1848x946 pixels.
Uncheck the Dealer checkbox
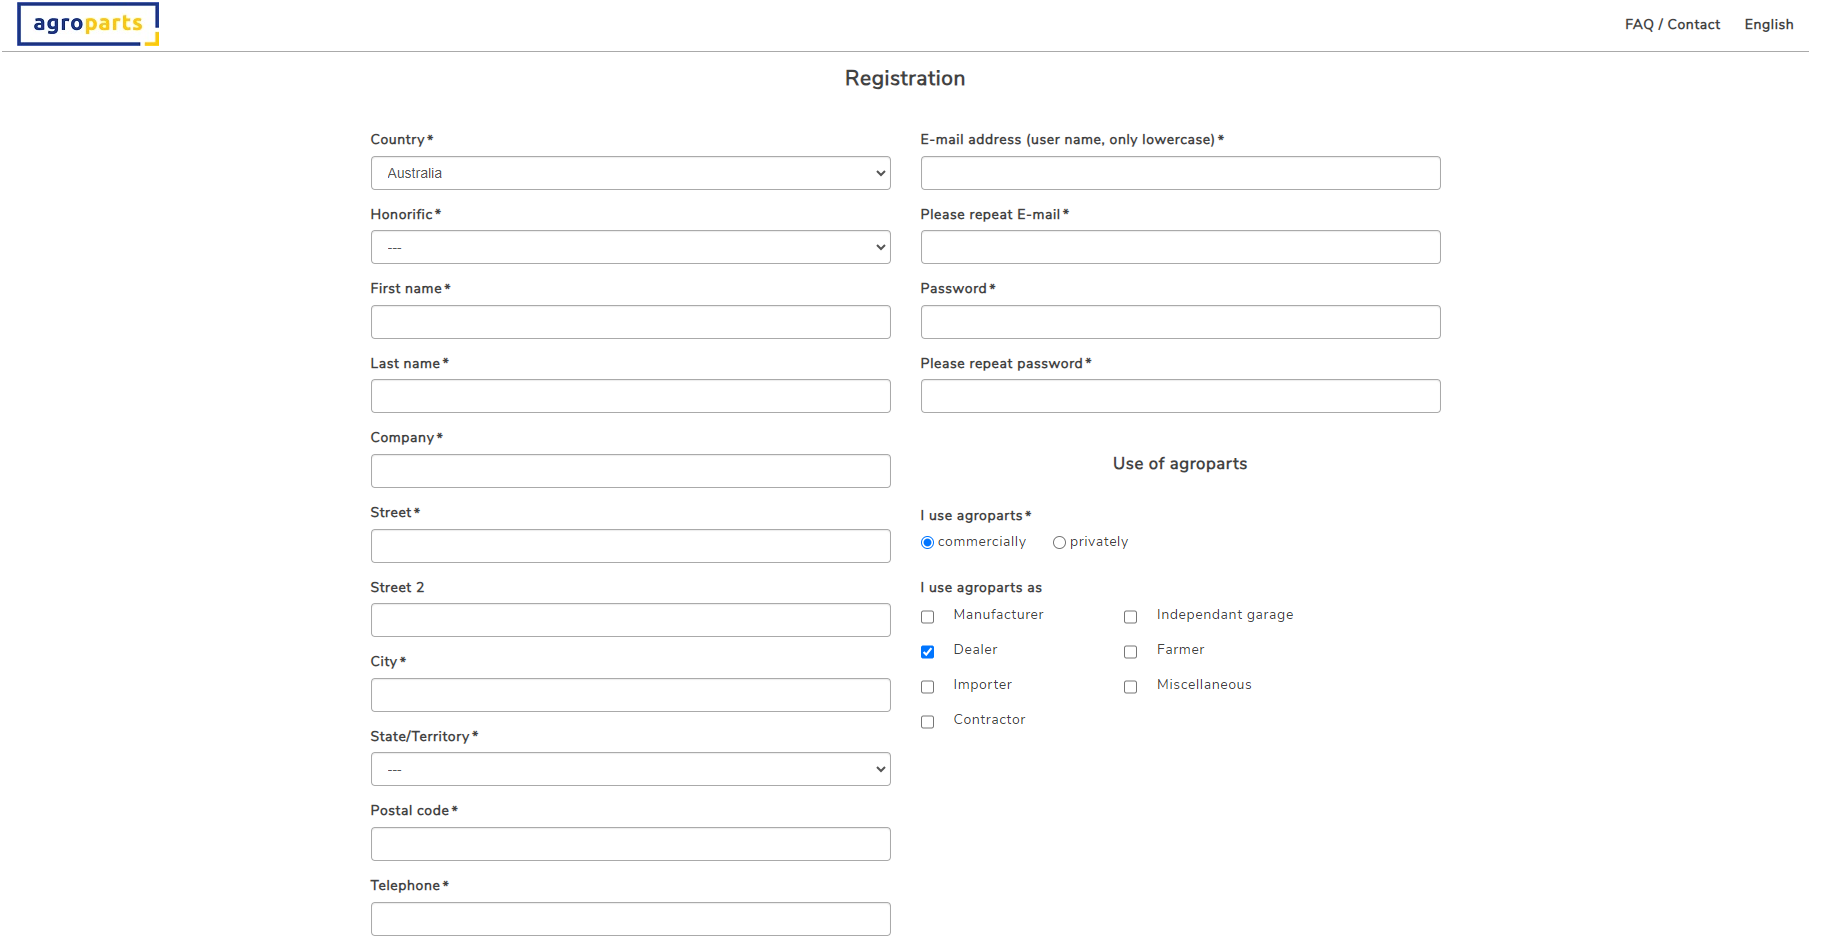(928, 652)
